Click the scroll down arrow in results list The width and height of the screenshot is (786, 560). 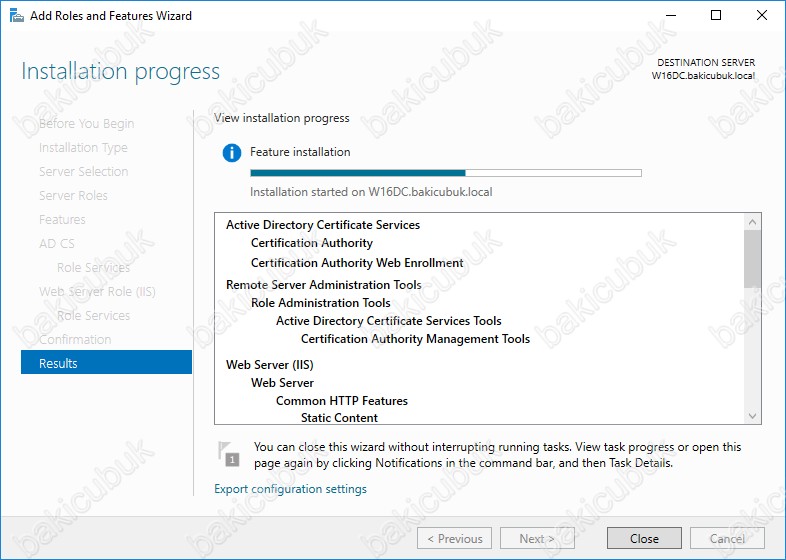(x=752, y=416)
